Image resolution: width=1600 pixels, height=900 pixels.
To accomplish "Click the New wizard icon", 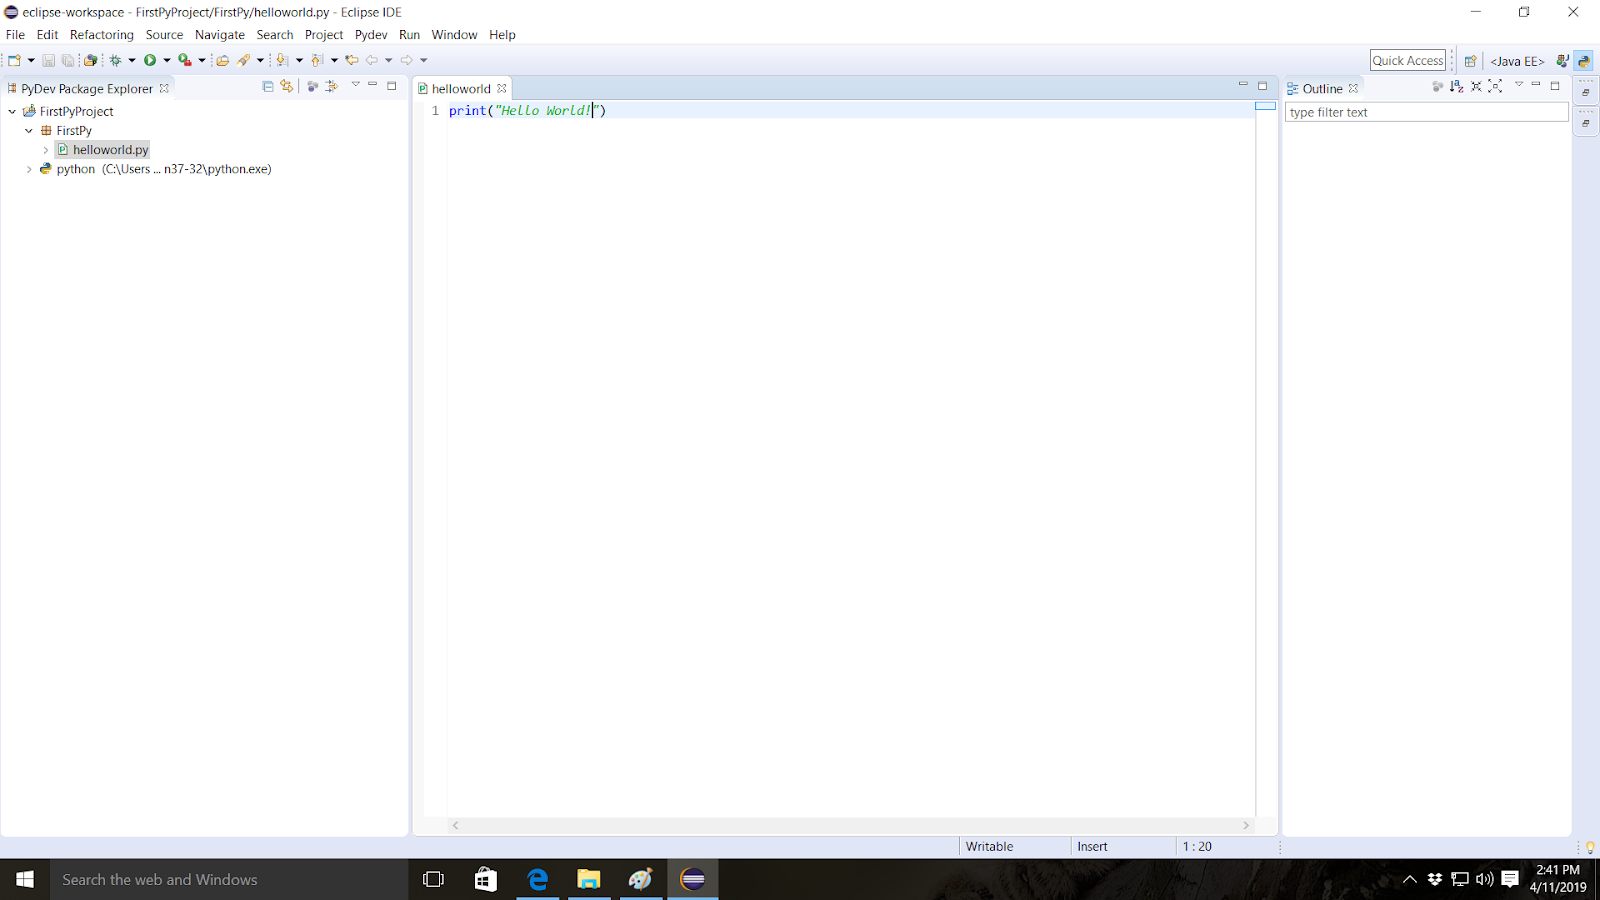I will 12,59.
